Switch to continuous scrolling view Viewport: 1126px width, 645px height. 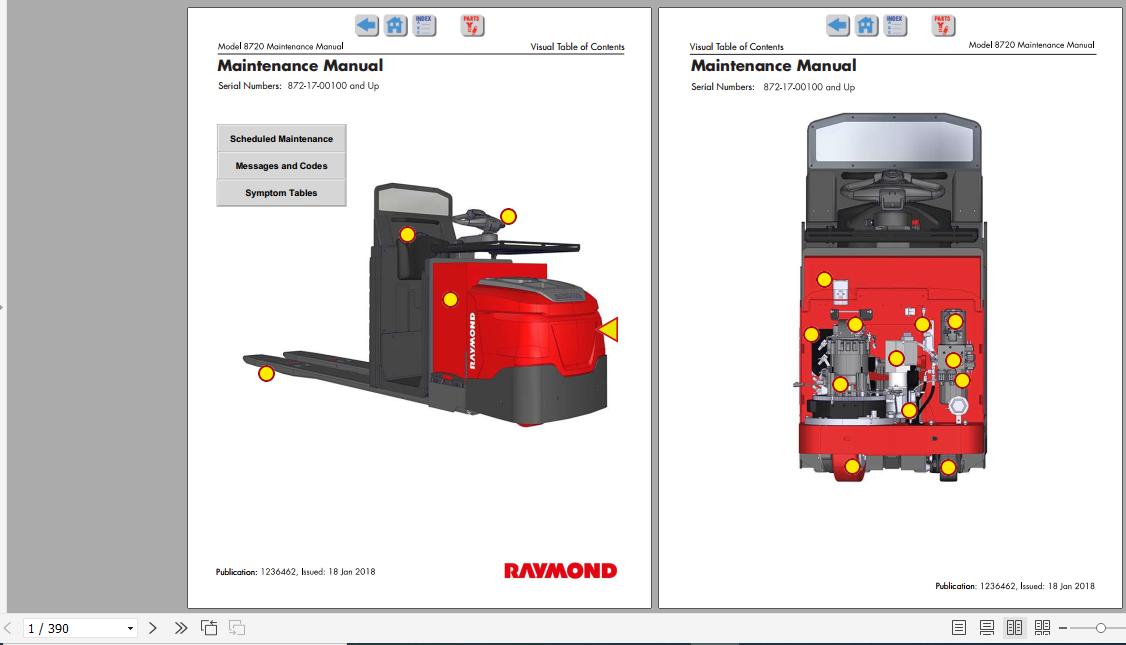[987, 628]
